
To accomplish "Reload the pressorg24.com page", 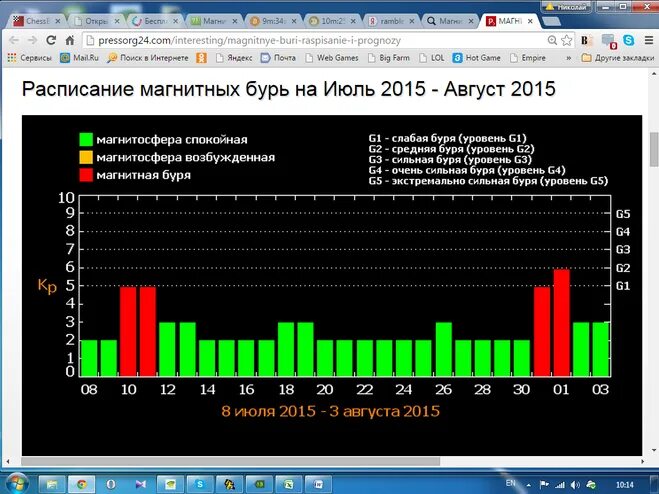I will click(x=51, y=40).
